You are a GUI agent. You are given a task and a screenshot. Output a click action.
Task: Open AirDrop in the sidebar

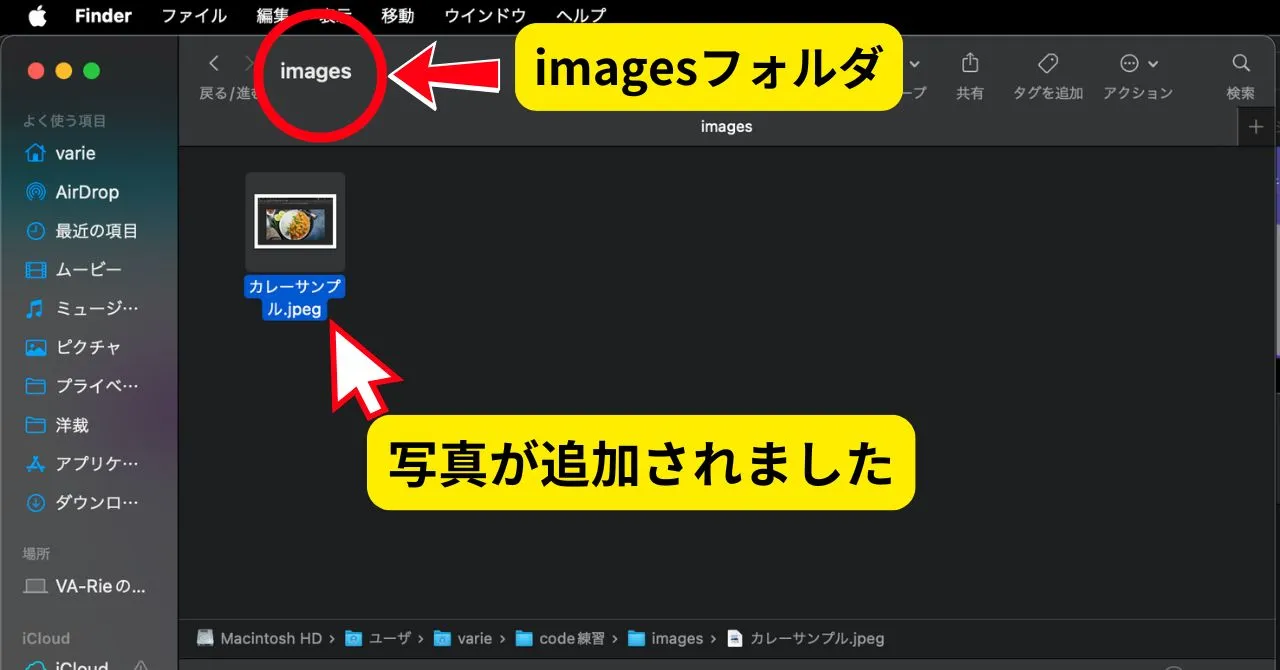(86, 192)
